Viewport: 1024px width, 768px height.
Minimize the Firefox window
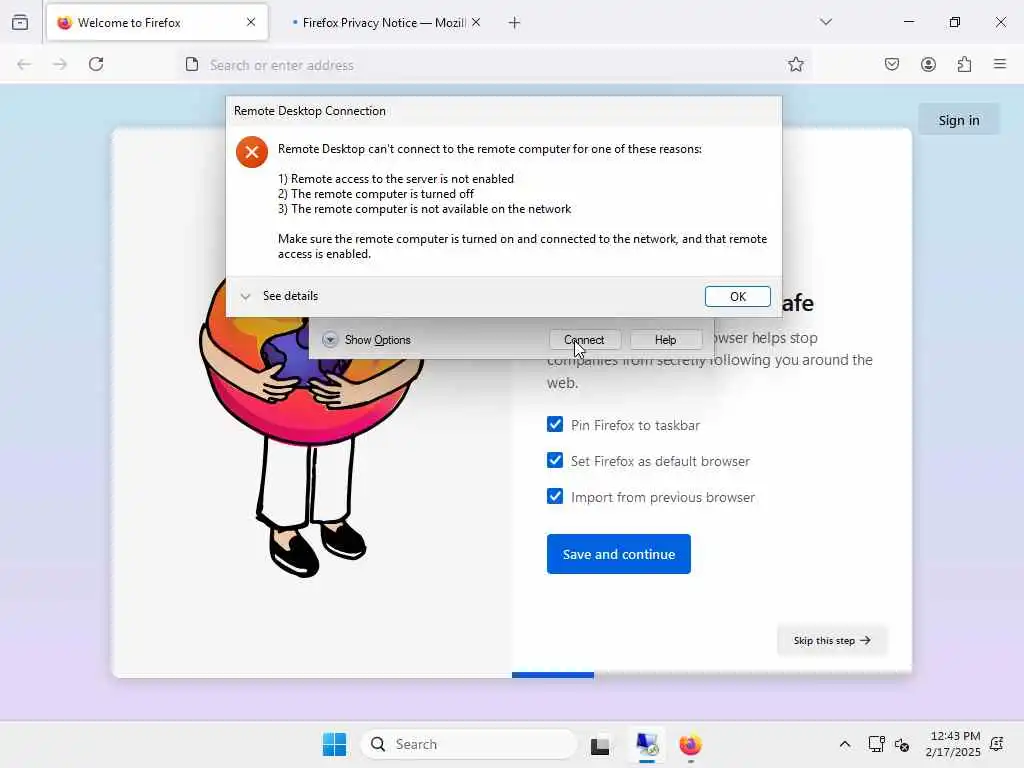[908, 22]
